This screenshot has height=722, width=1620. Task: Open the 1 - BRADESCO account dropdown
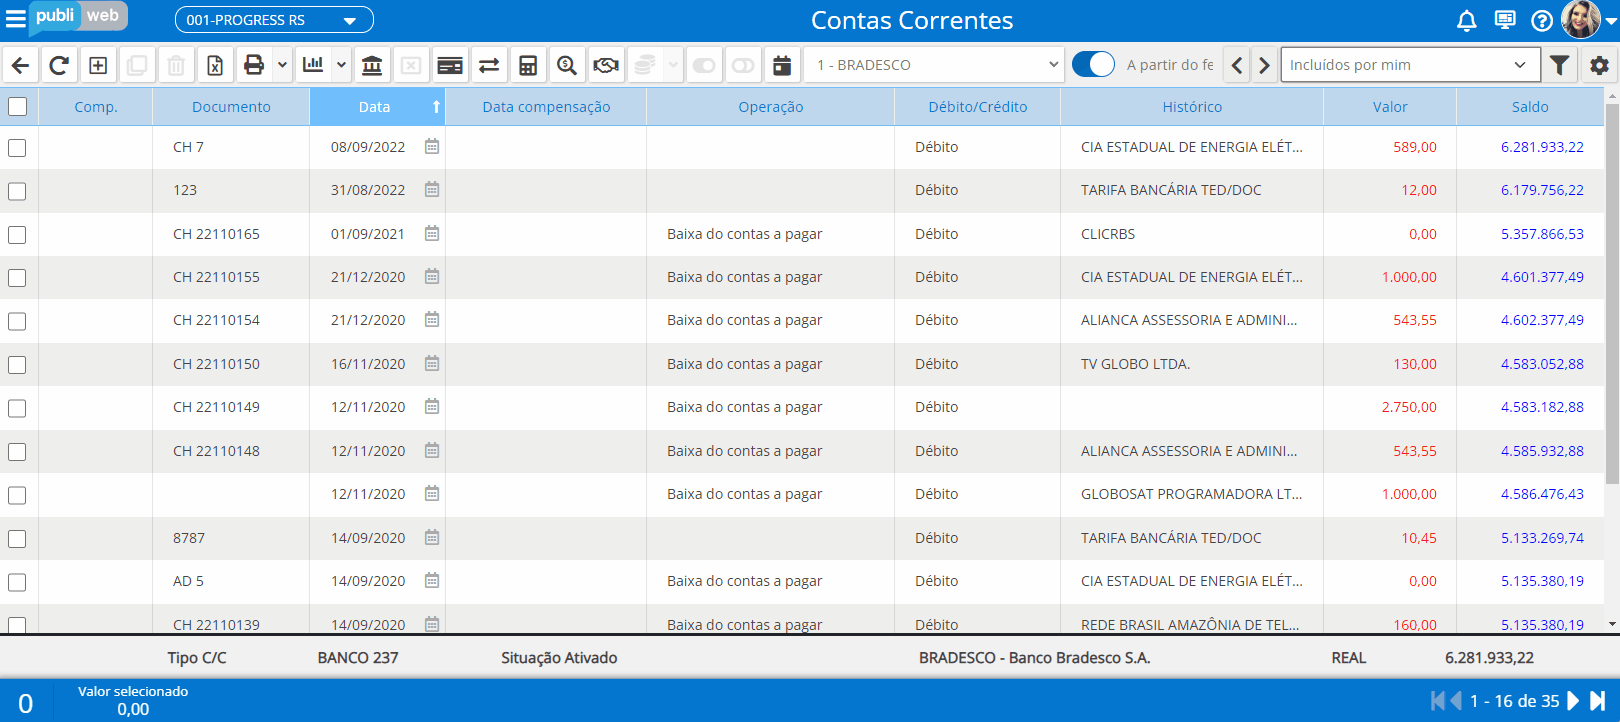click(x=934, y=65)
